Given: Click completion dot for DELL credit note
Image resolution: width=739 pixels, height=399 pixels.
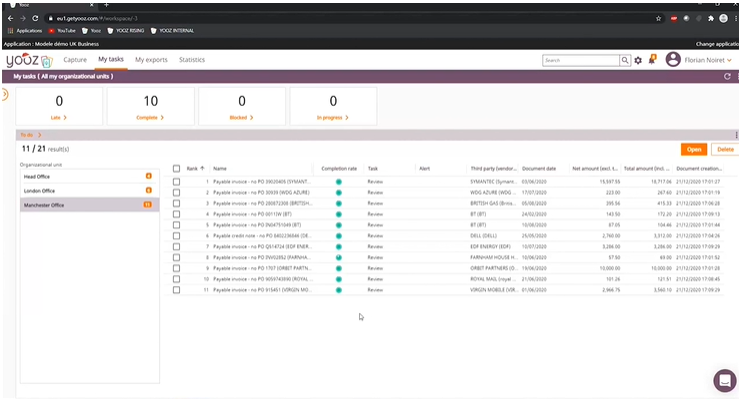Looking at the screenshot, I should pos(338,236).
